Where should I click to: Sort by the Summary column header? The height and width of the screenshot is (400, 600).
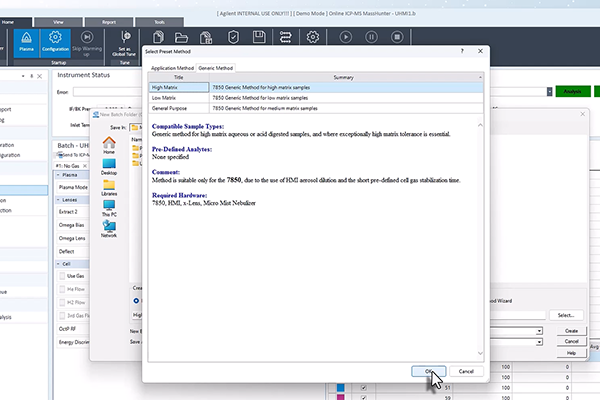[343, 77]
